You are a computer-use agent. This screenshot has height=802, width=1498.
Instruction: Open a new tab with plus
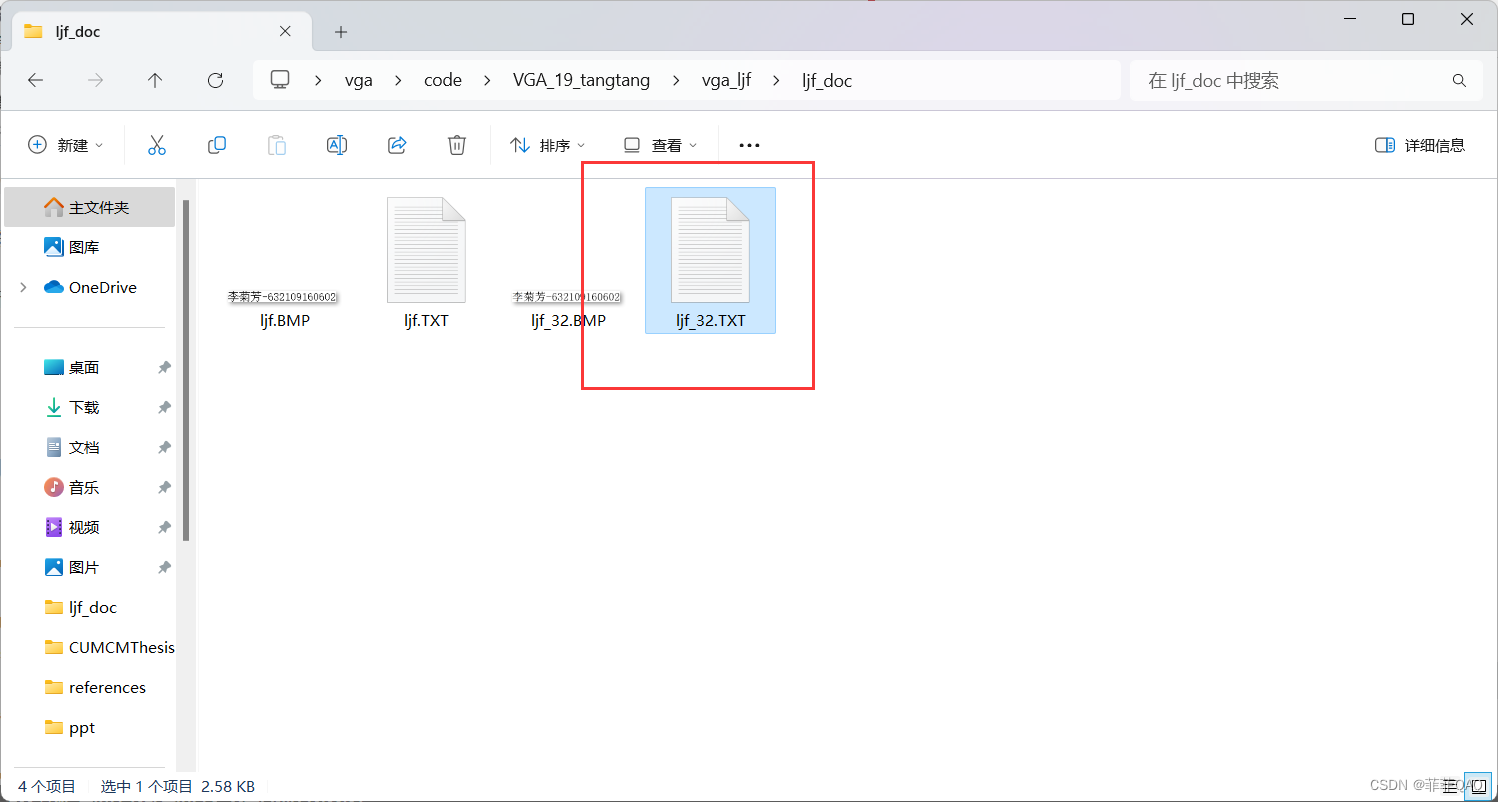[x=341, y=32]
